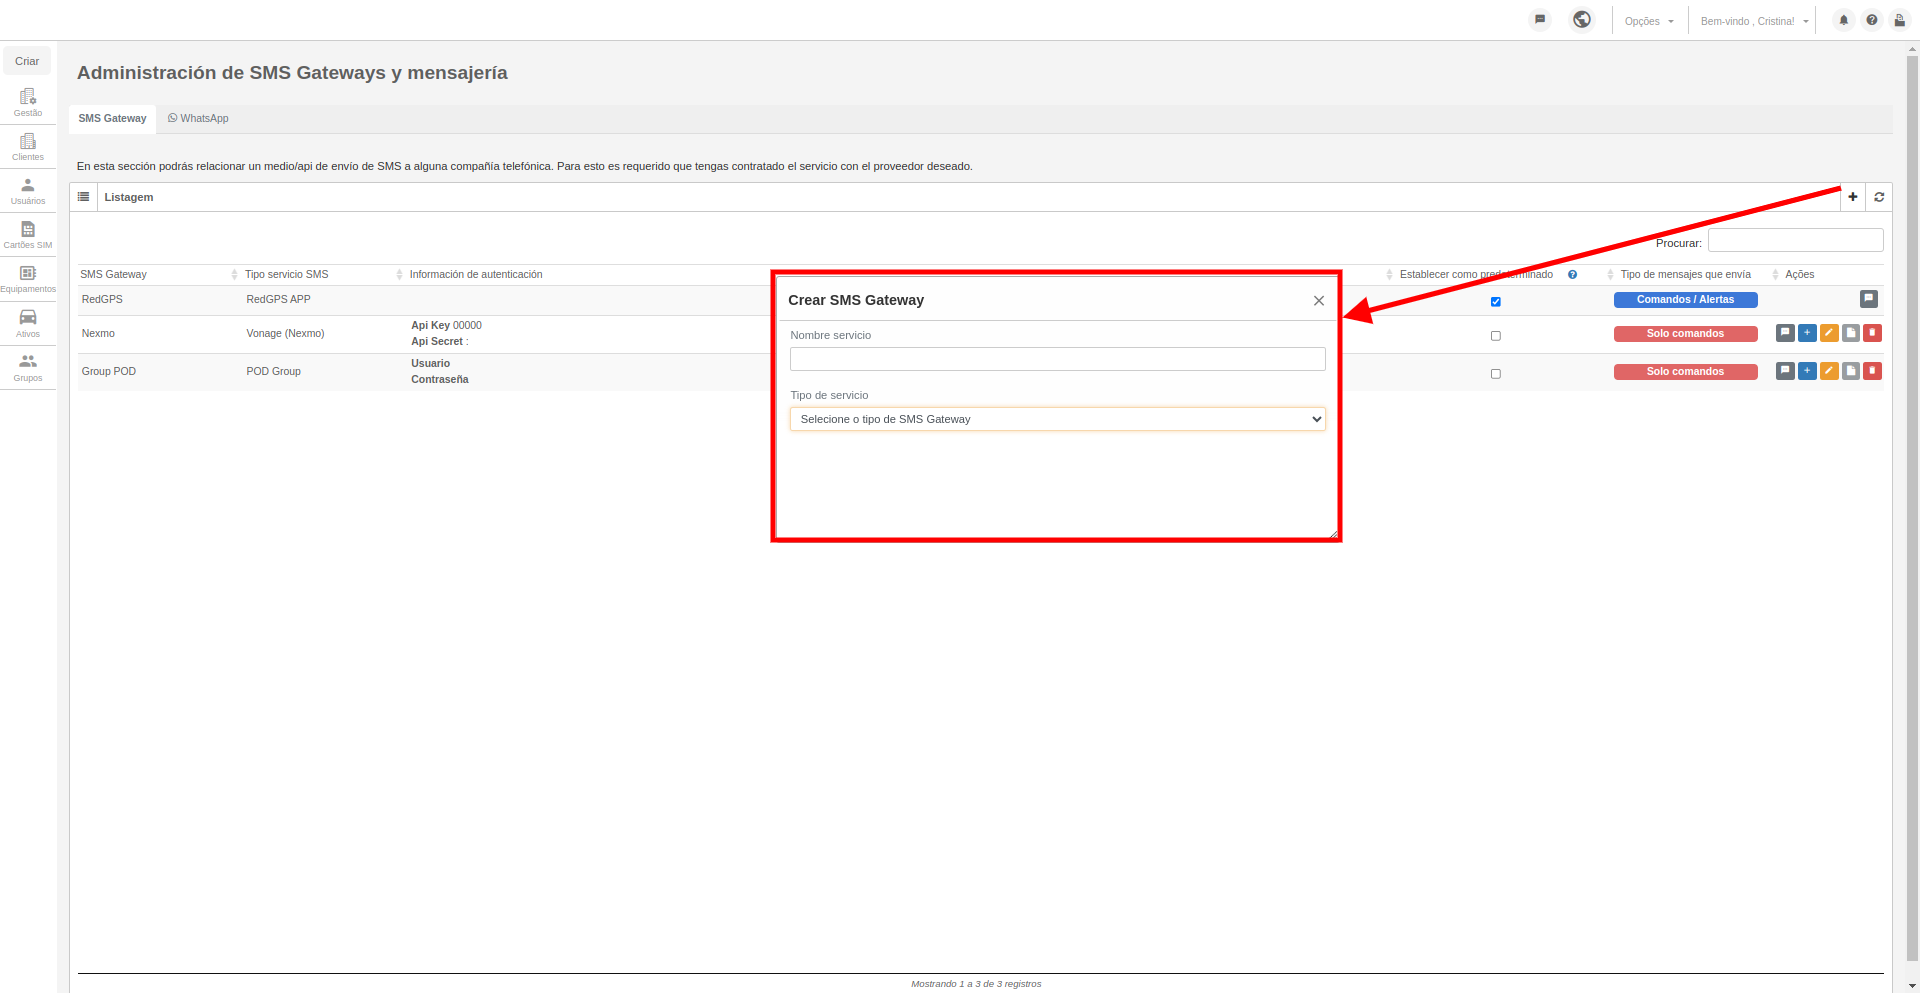The width and height of the screenshot is (1920, 993).
Task: Expand the Opções menu
Action: click(x=1649, y=21)
